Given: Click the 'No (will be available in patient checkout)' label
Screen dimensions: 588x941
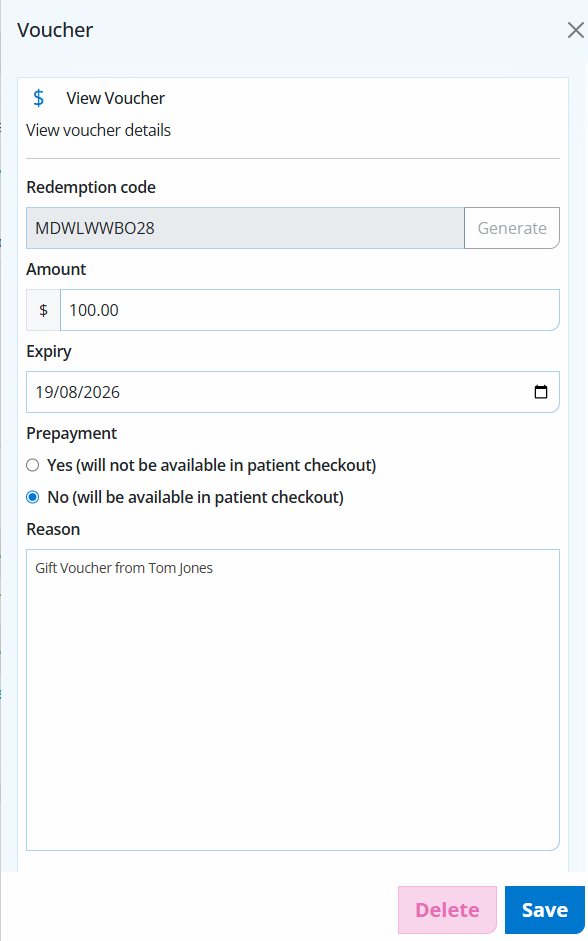Looking at the screenshot, I should pos(196,497).
